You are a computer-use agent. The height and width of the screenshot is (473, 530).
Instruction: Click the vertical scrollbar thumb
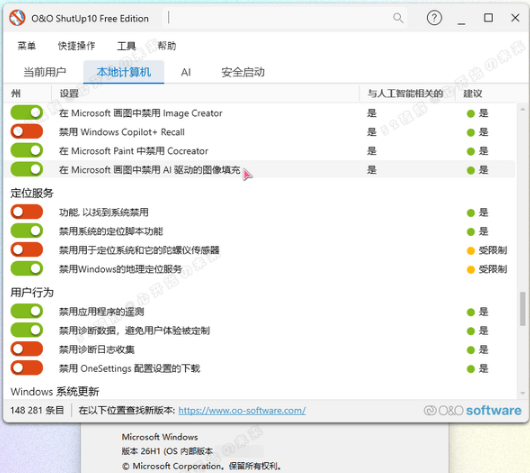(x=523, y=309)
